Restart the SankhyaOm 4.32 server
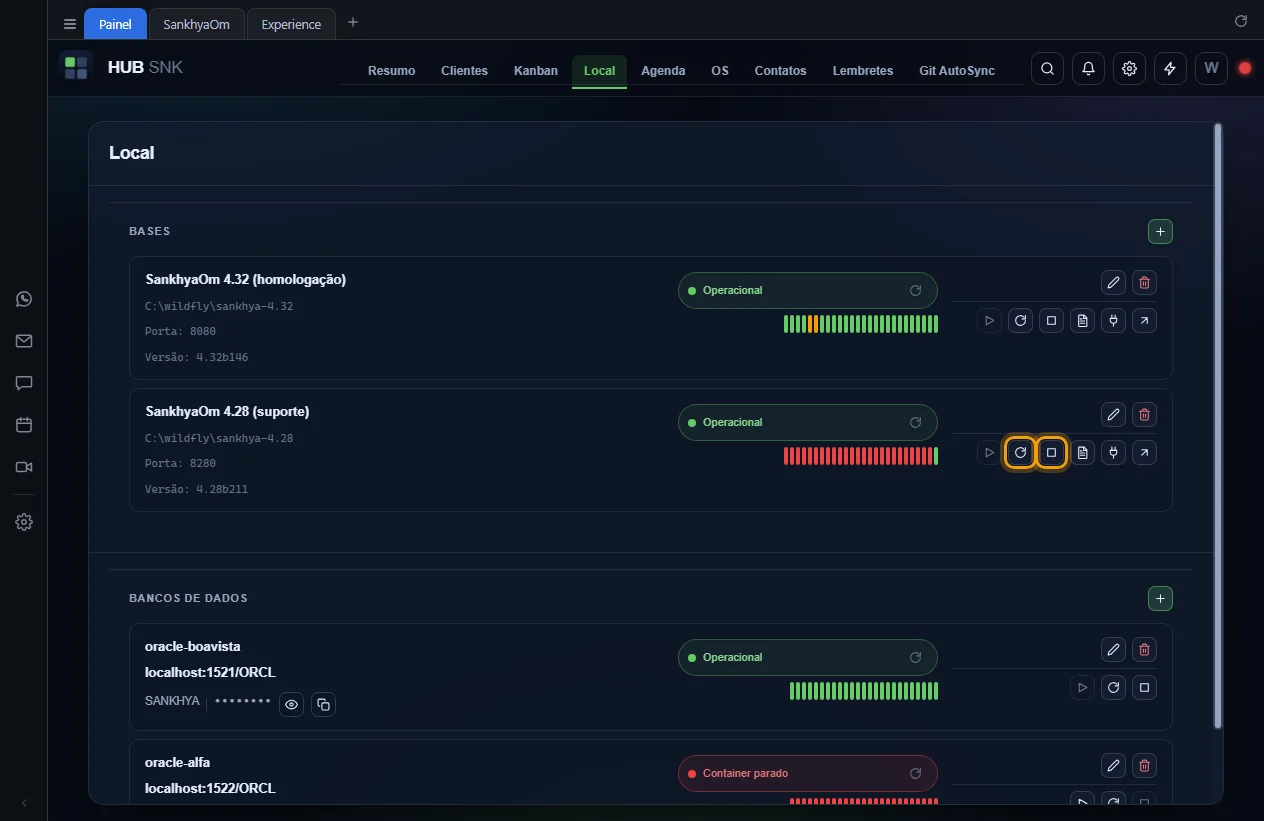 [x=1020, y=321]
